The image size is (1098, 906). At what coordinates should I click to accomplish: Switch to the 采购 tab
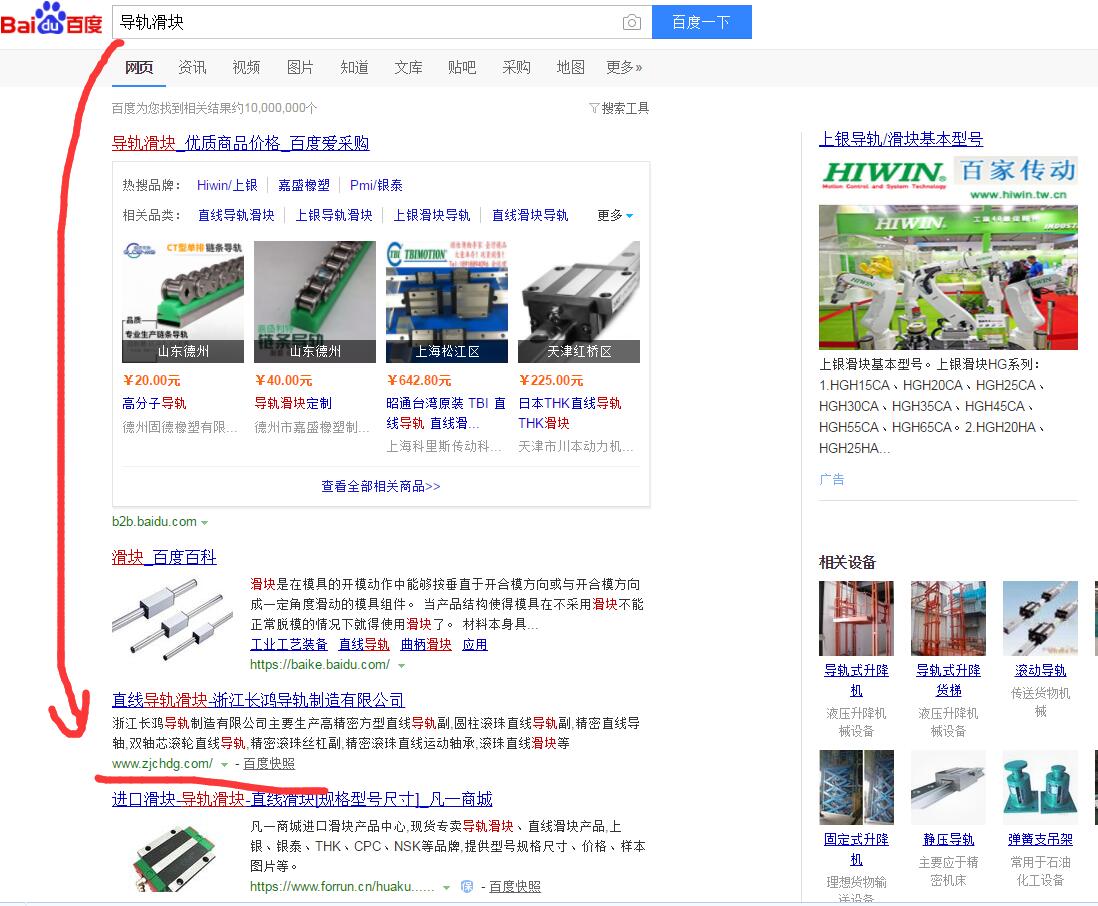(x=516, y=67)
